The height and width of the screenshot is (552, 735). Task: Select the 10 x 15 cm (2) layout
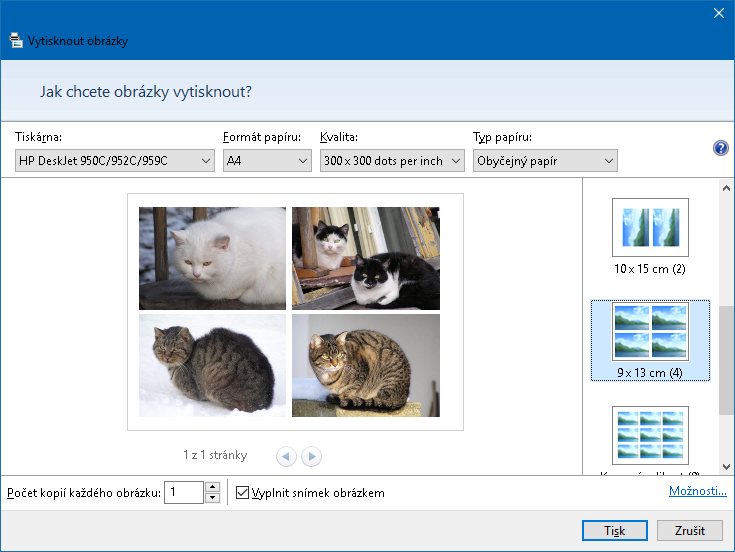point(650,237)
